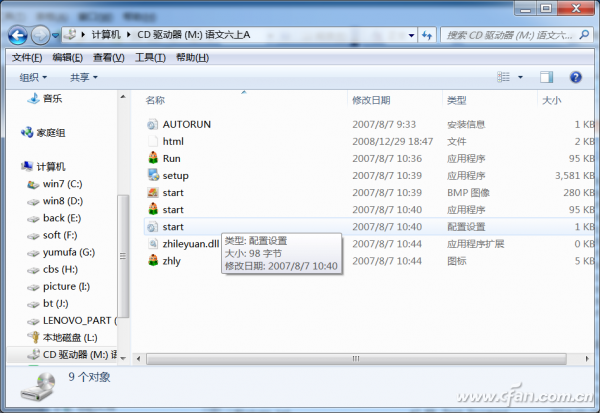Click 3,581 KB size cell

coord(574,176)
